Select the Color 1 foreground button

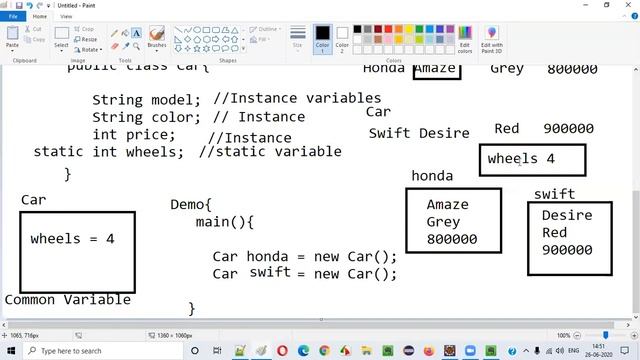322,39
